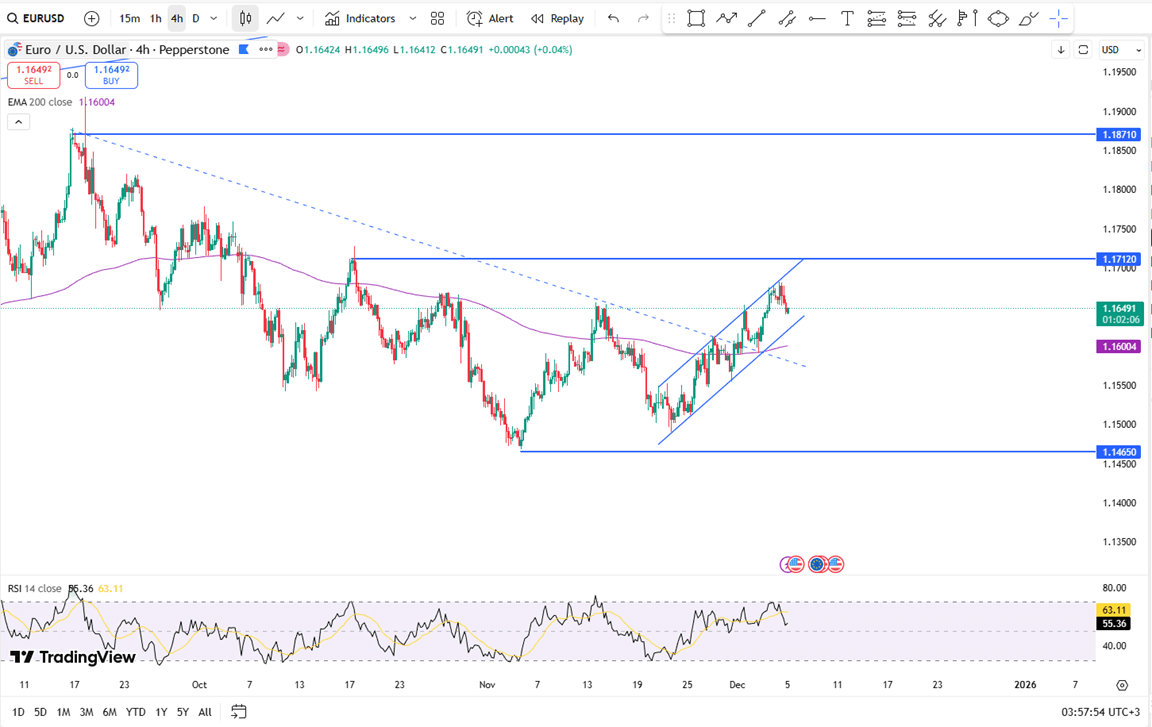Set chart range to 3M

86,712
